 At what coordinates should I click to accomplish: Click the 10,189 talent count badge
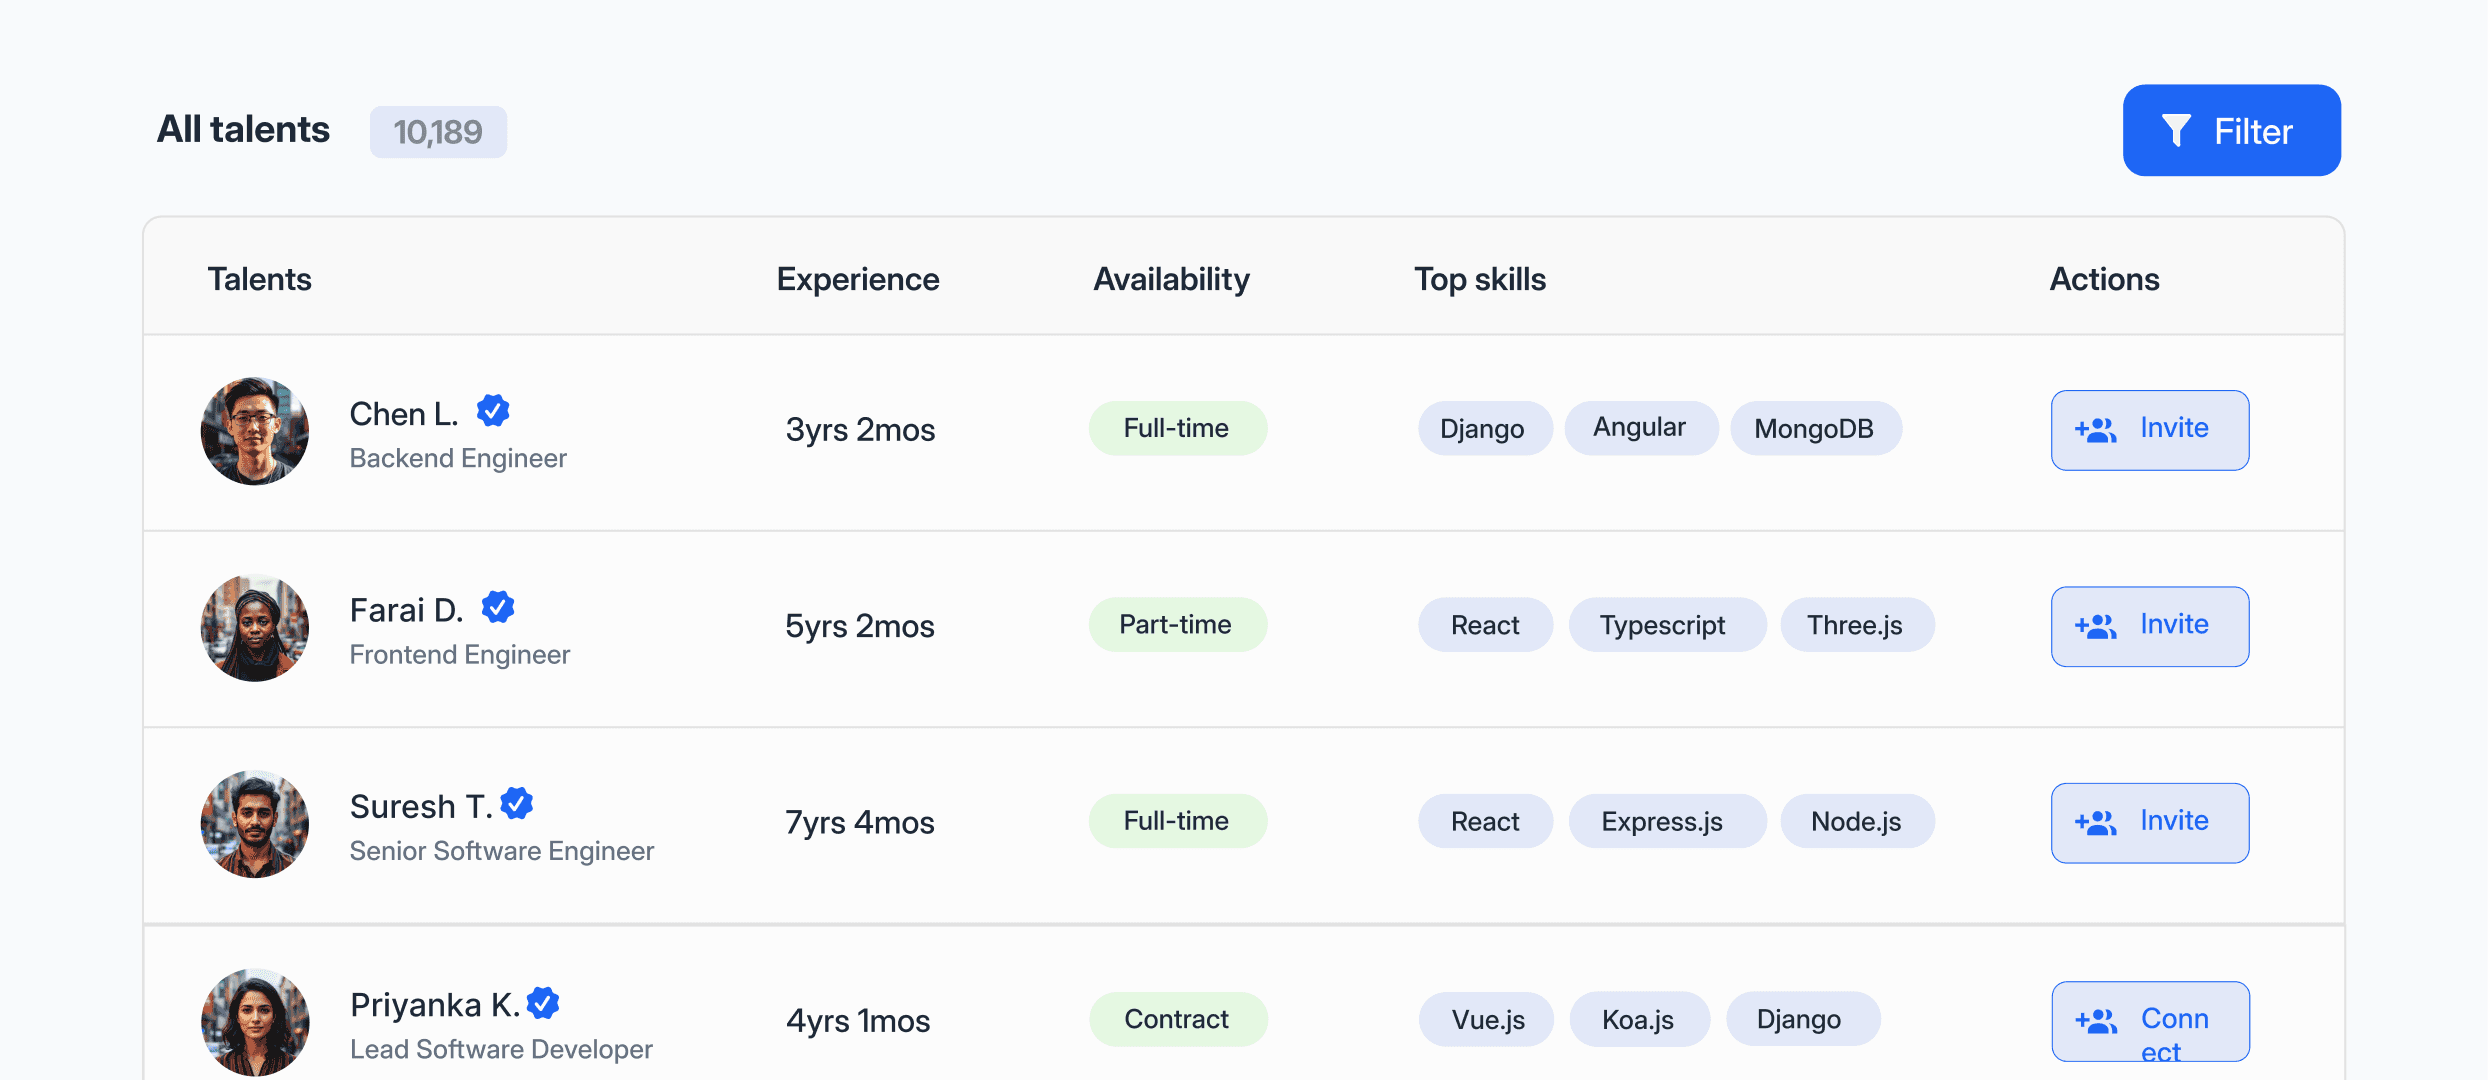(438, 132)
